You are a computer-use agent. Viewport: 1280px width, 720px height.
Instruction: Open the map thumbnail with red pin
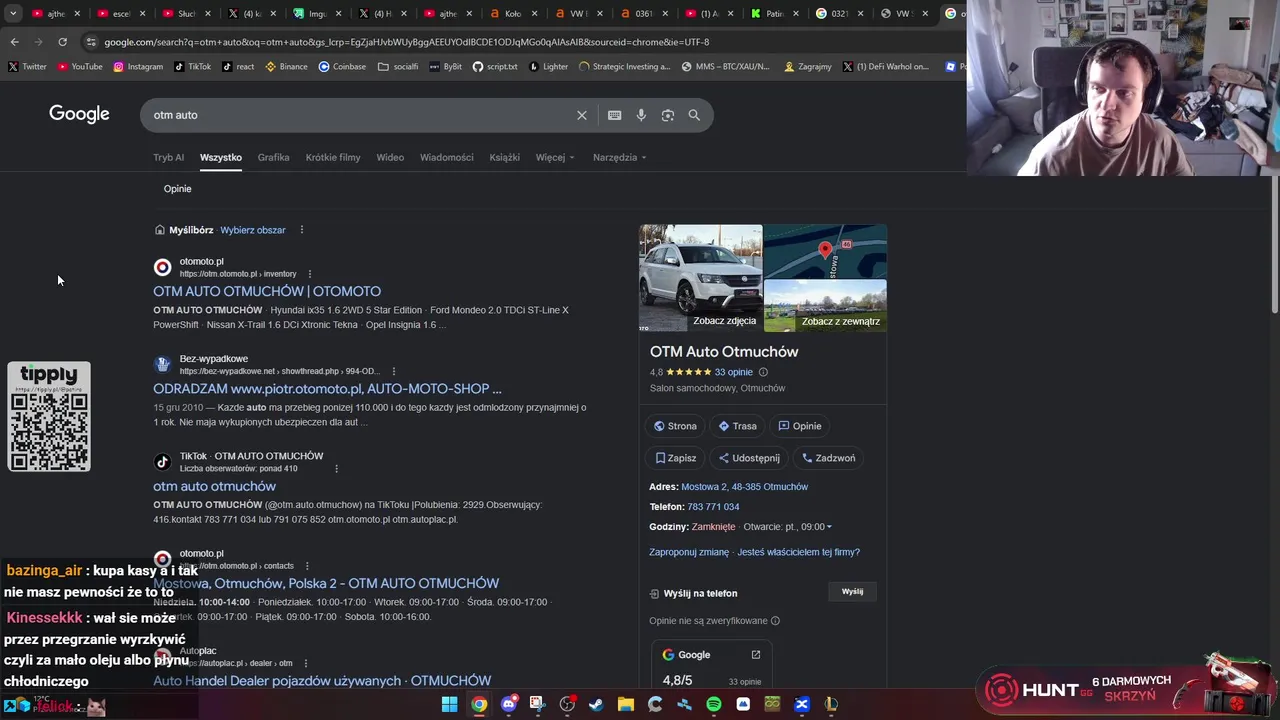[825, 251]
